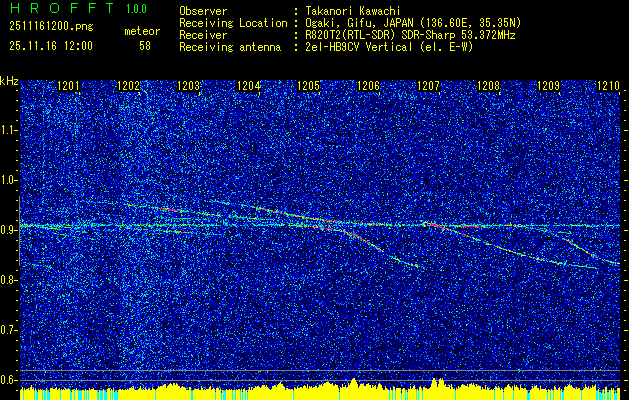Click the kHz axis unit label
This screenshot has width=629, height=400.
[9, 81]
